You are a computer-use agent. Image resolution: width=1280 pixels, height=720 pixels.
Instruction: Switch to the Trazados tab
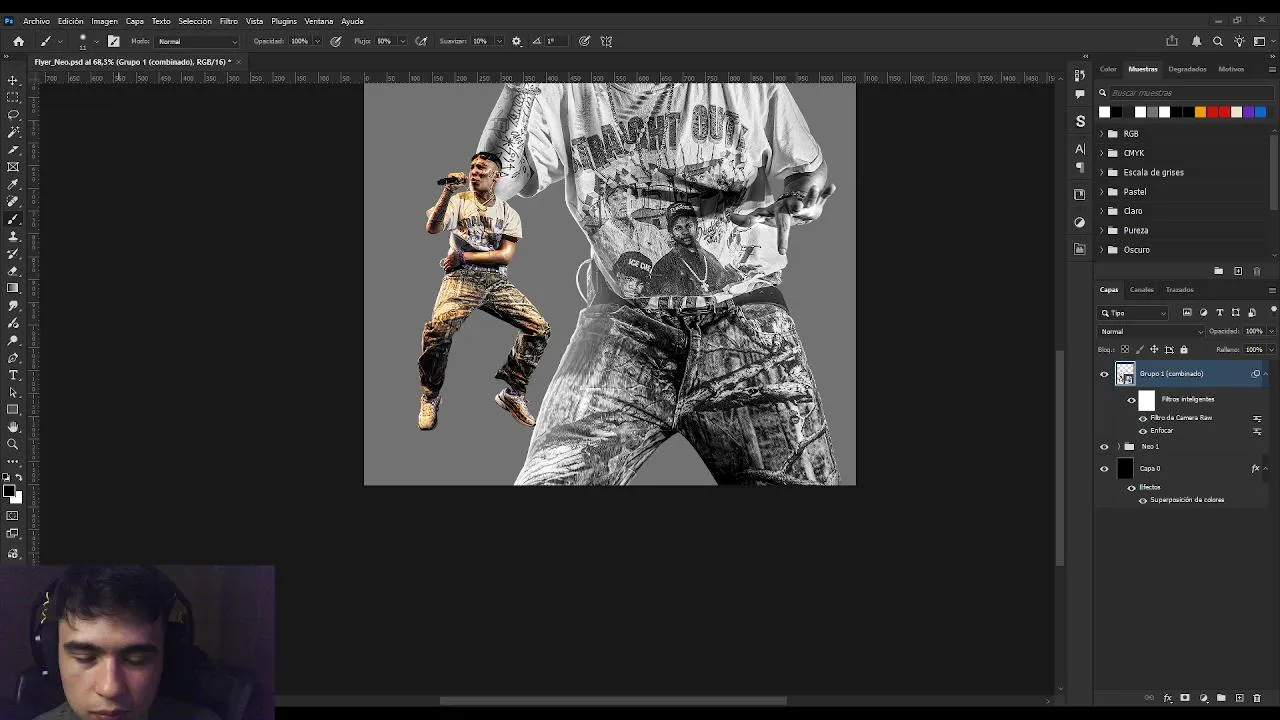pos(1179,290)
